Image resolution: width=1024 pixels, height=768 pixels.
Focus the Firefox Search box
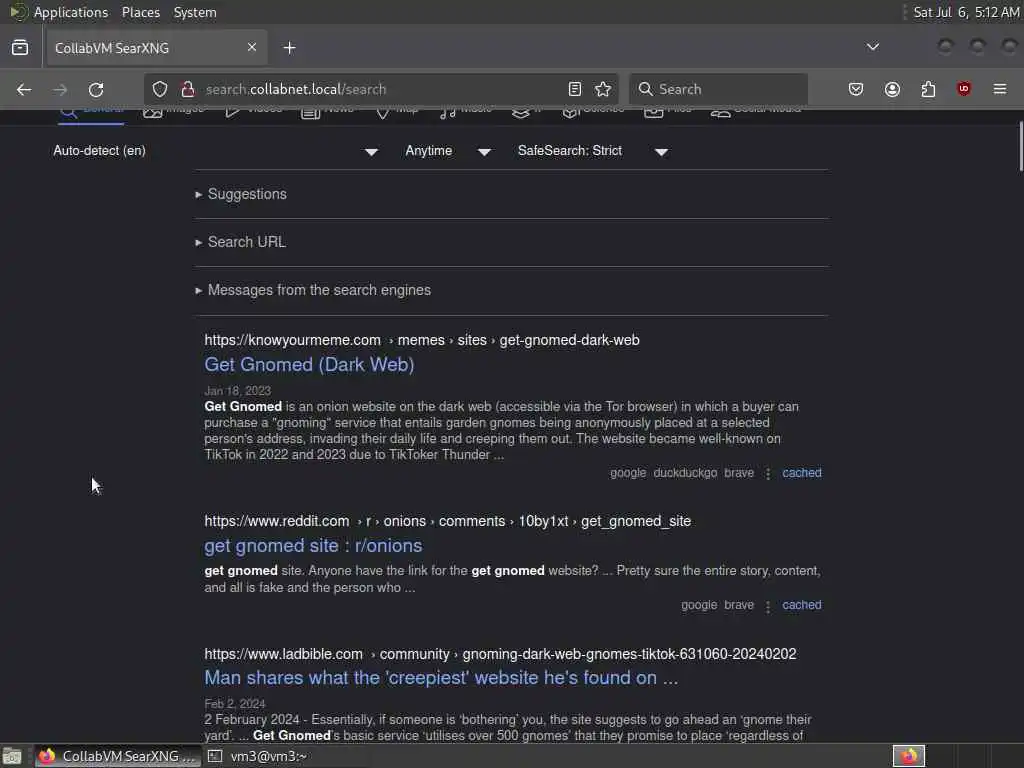tap(718, 89)
